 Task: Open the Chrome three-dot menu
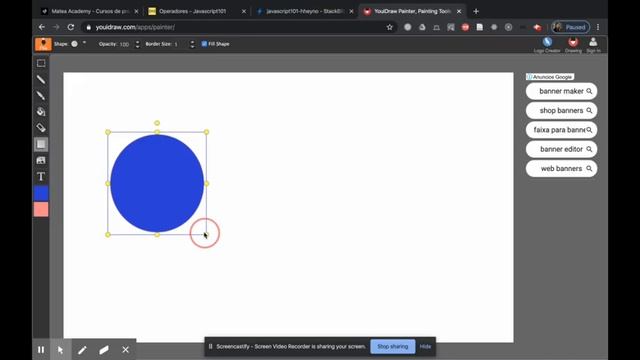click(598, 27)
